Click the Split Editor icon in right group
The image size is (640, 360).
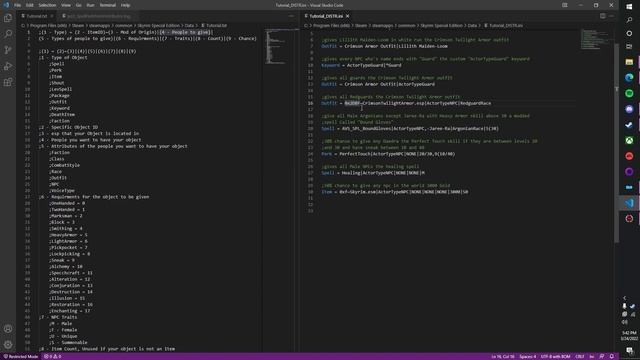coord(602,16)
